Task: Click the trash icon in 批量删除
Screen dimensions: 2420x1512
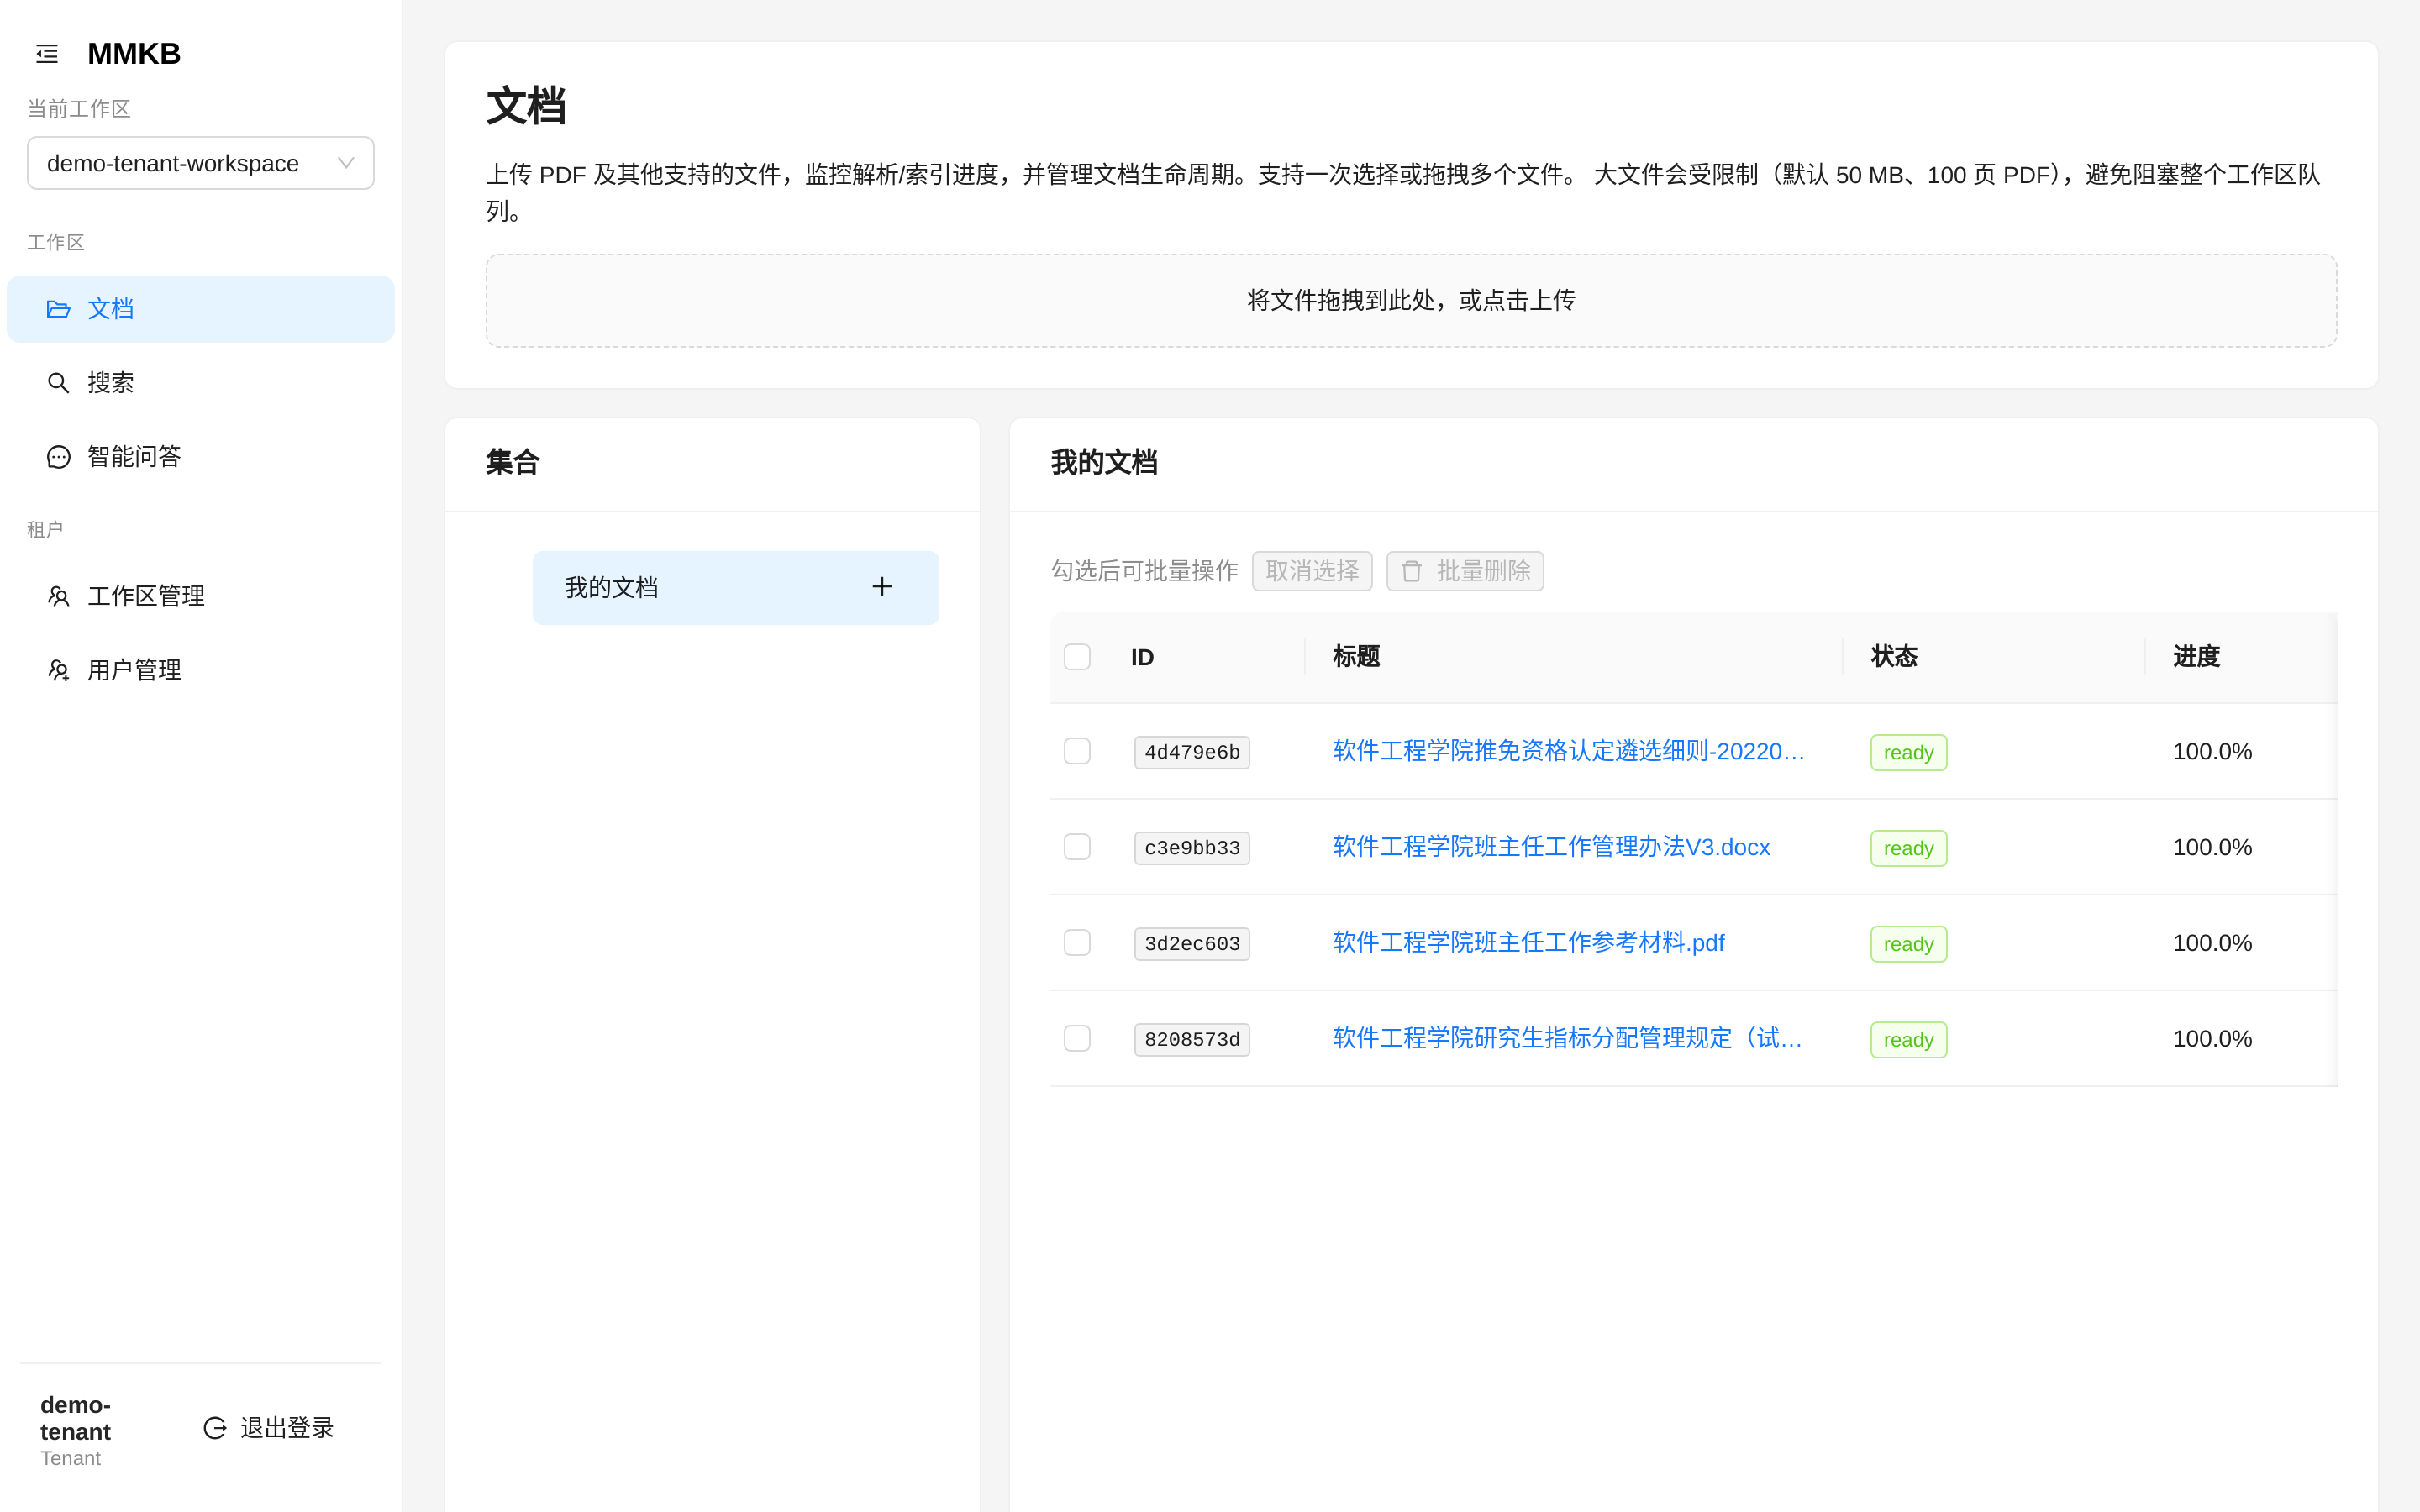Action: [1411, 571]
